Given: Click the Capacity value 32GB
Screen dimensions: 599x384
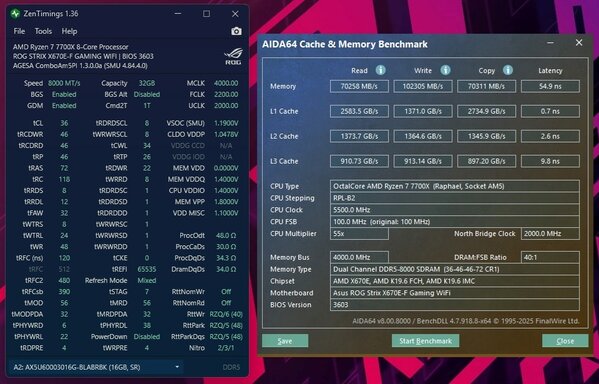Looking at the screenshot, I should tap(147, 83).
